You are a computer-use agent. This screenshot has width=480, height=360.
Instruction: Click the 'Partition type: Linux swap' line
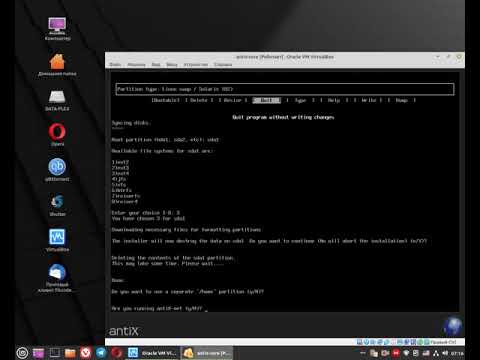[175, 89]
